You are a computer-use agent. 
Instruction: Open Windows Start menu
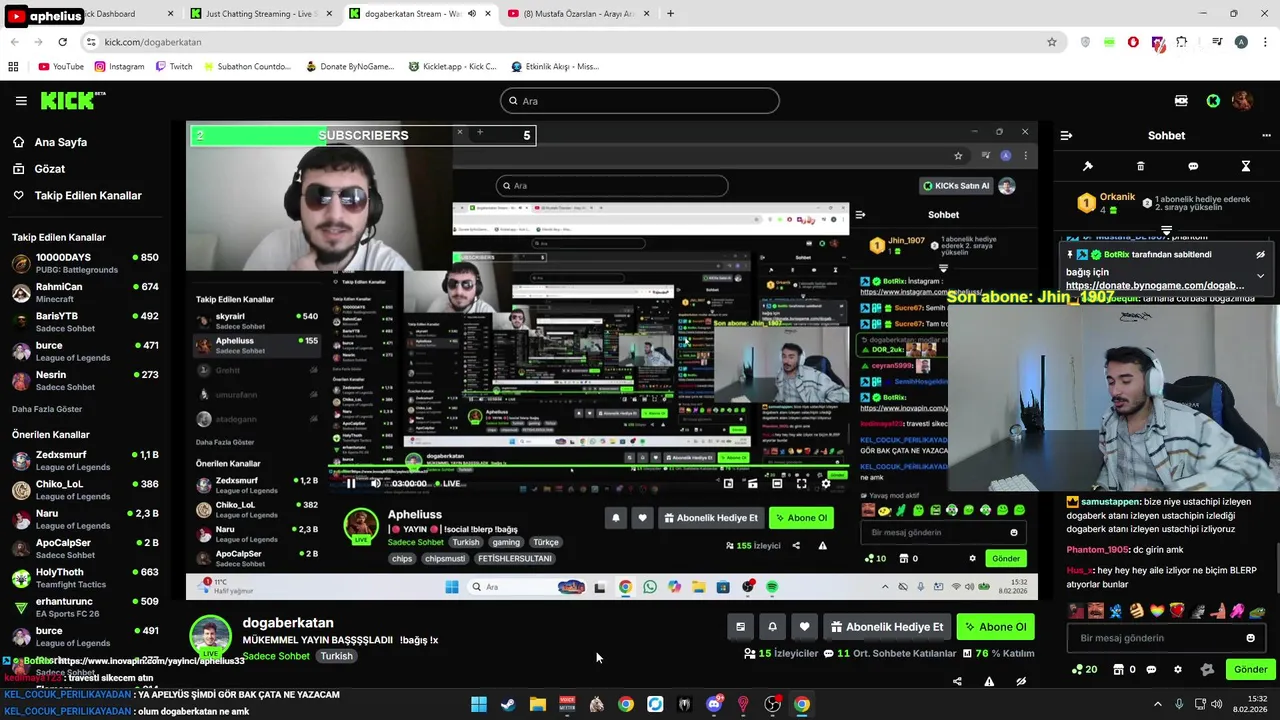pos(479,704)
